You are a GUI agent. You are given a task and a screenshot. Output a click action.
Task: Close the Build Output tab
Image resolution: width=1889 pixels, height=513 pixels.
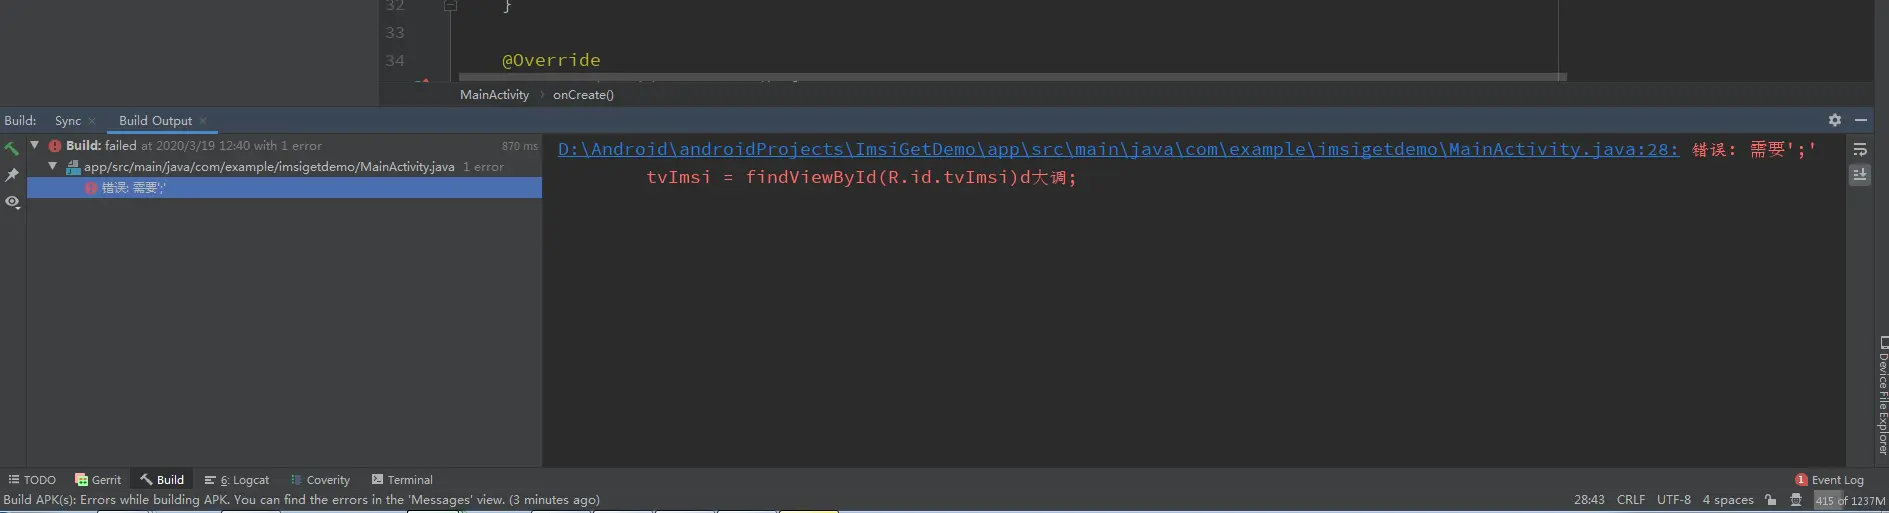(x=203, y=121)
